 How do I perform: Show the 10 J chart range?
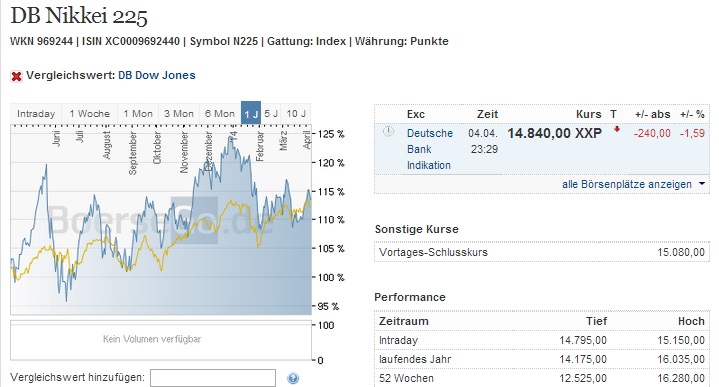tap(296, 114)
